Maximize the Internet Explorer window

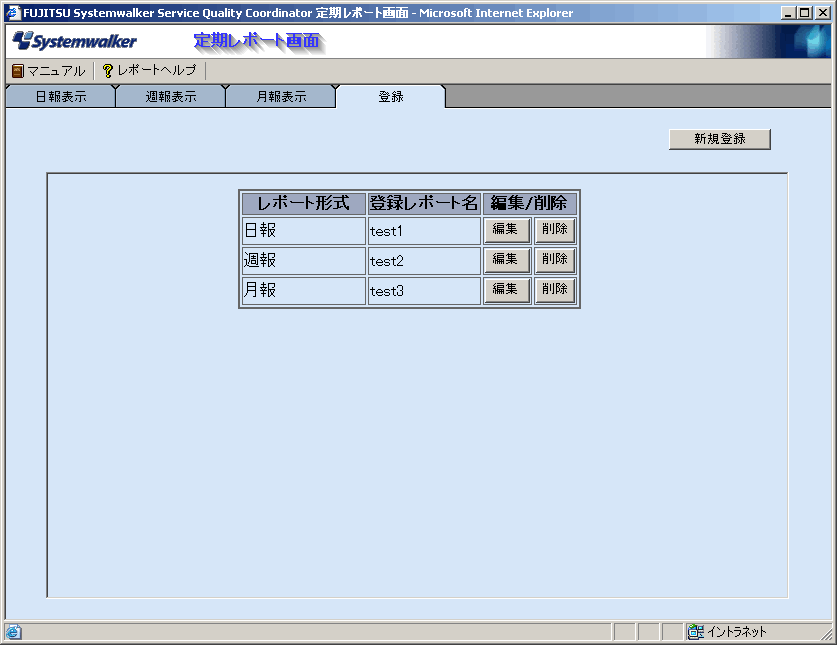805,13
